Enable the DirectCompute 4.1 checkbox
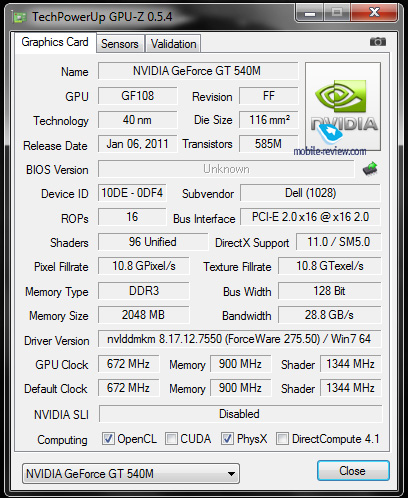This screenshot has width=408, height=498. click(282, 438)
